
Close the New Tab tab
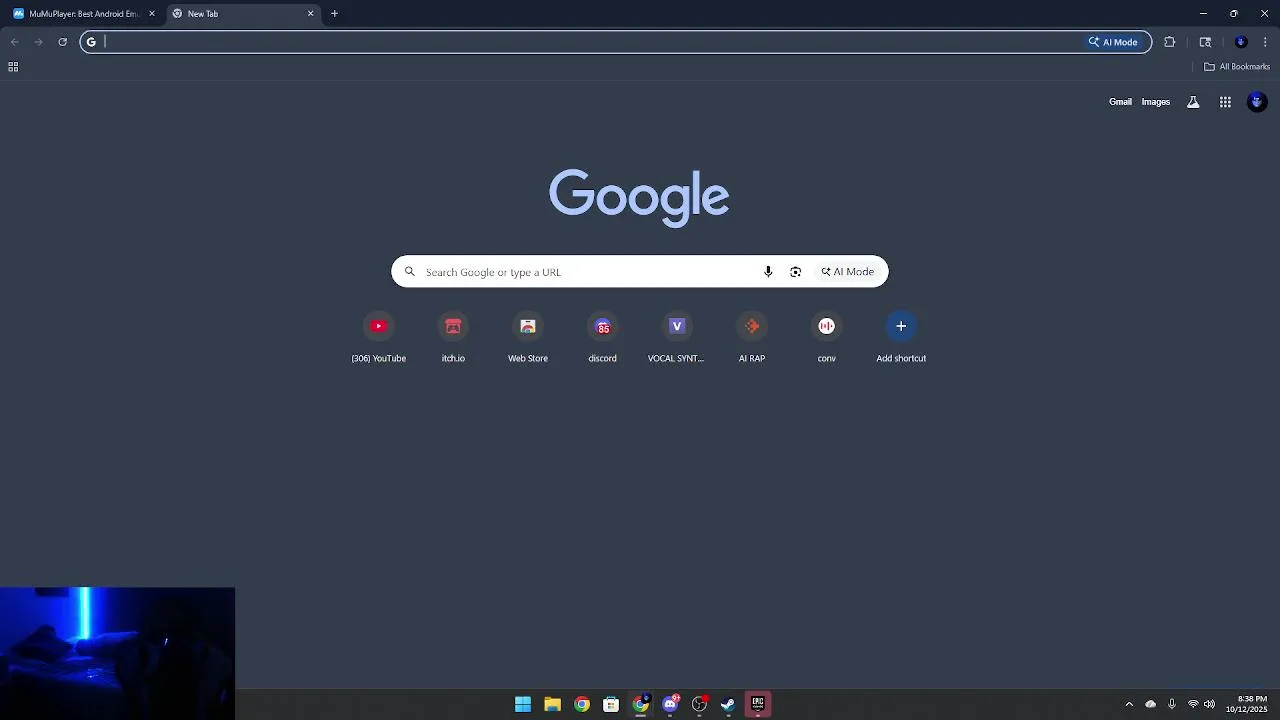310,14
